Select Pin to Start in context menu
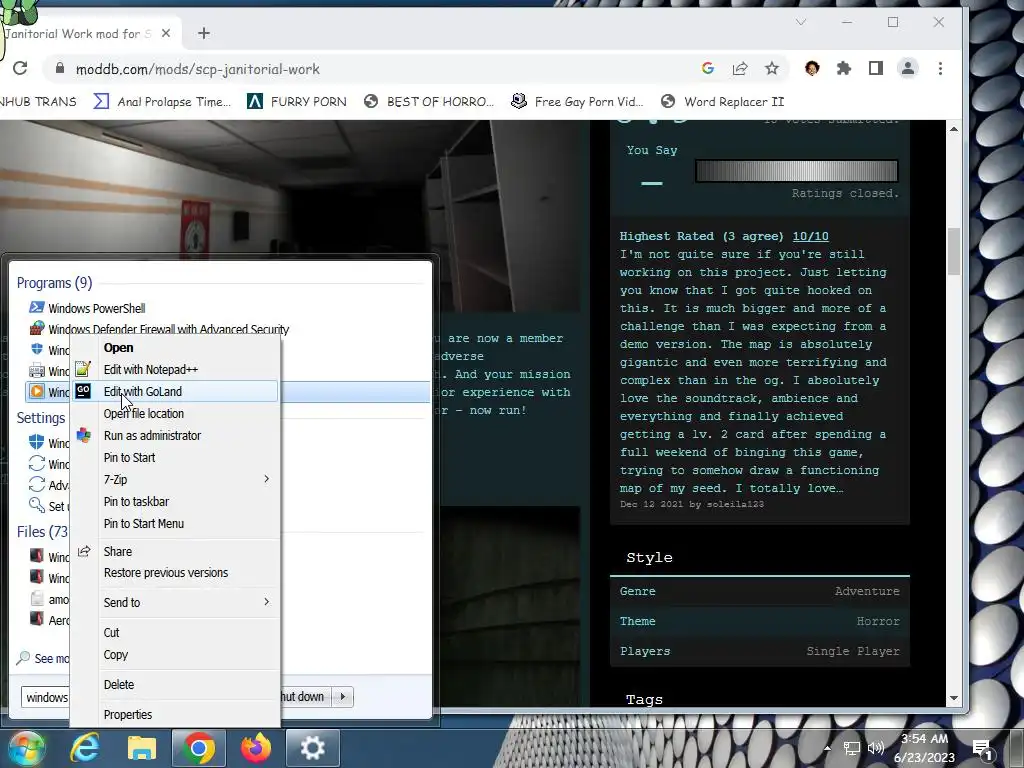Screen dimensions: 1024x768 [175, 458]
